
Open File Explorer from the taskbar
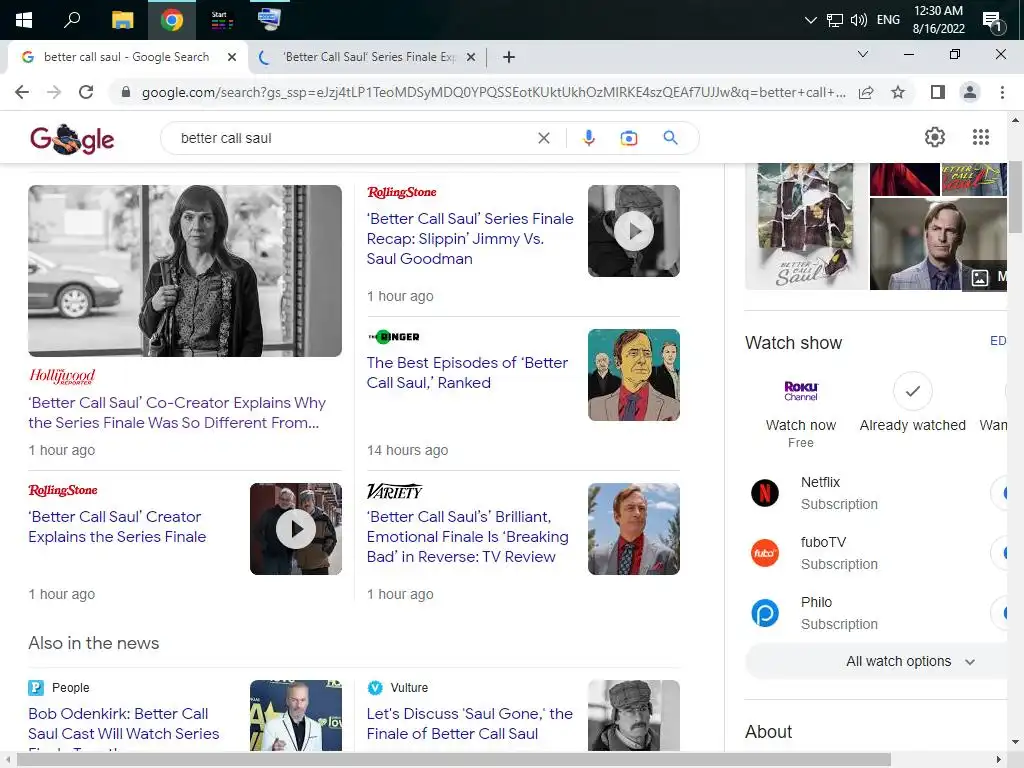[122, 20]
